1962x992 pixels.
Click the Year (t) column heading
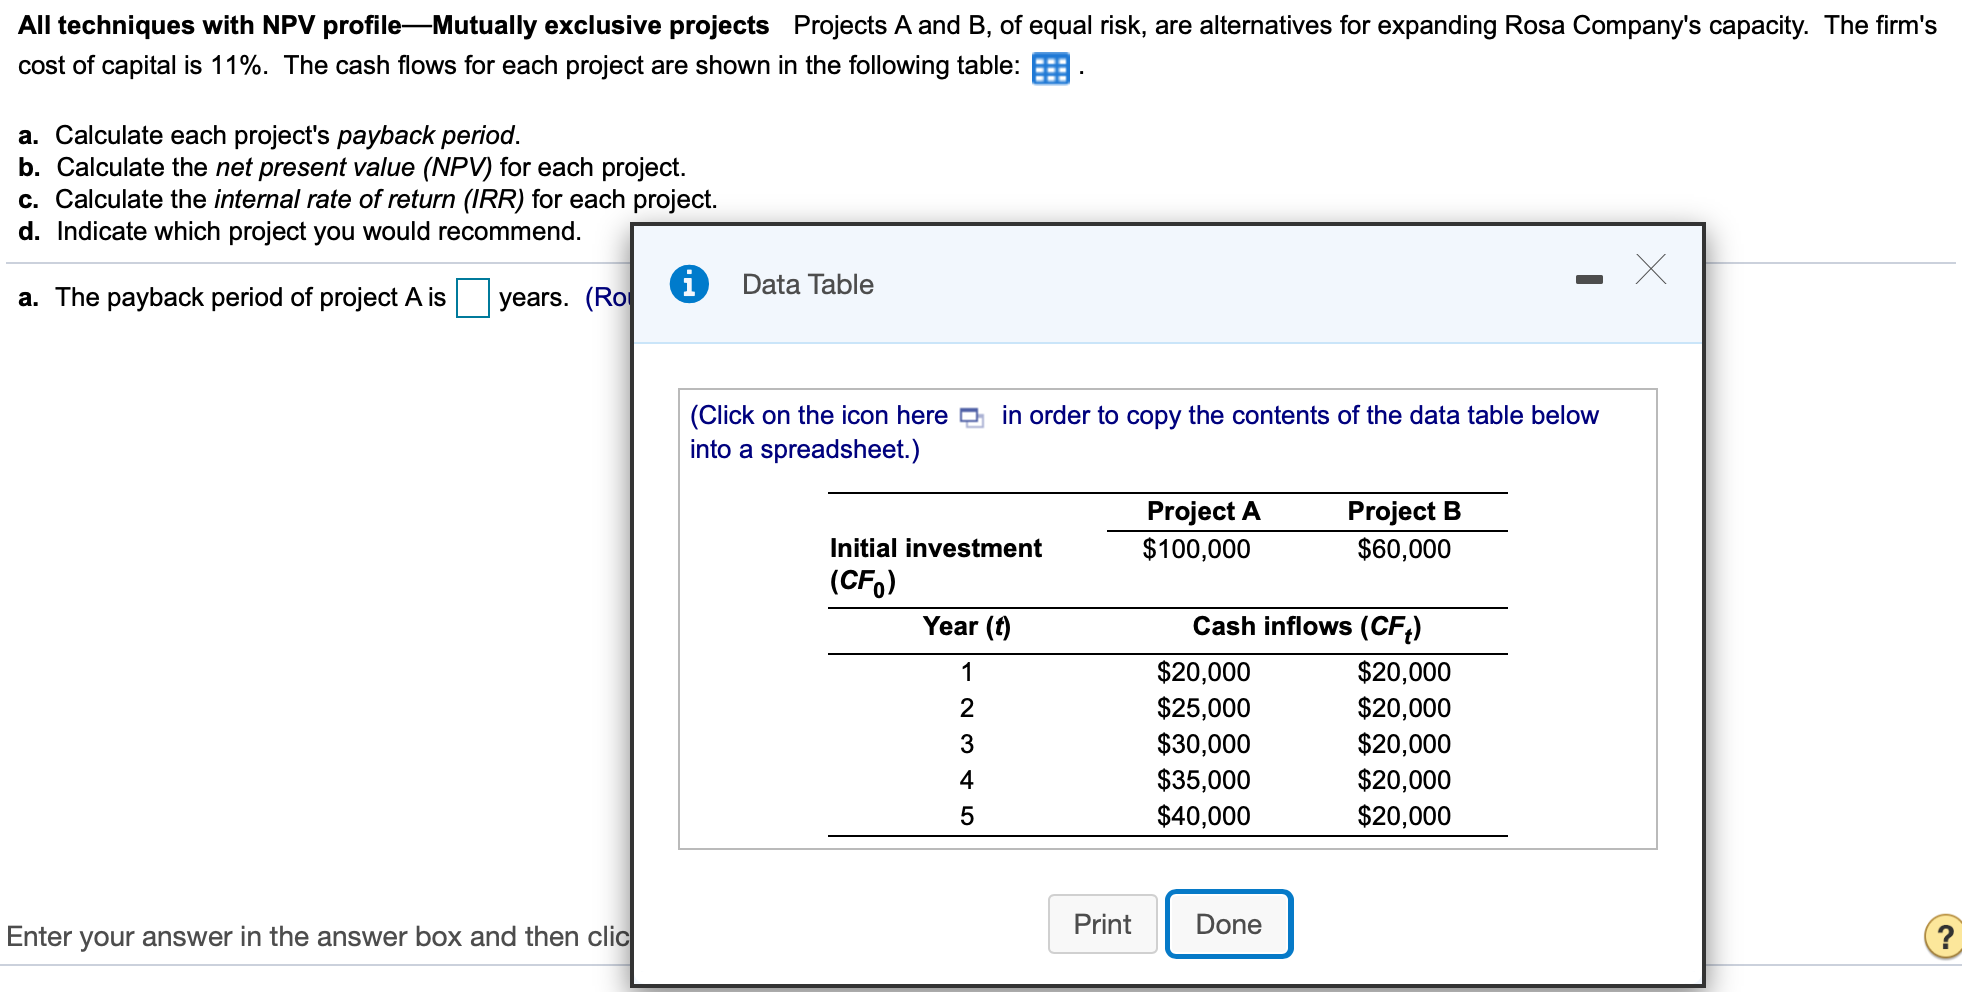966,626
